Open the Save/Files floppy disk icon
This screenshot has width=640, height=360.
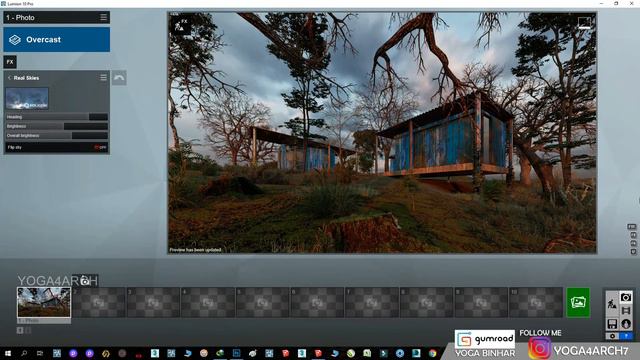(x=612, y=324)
